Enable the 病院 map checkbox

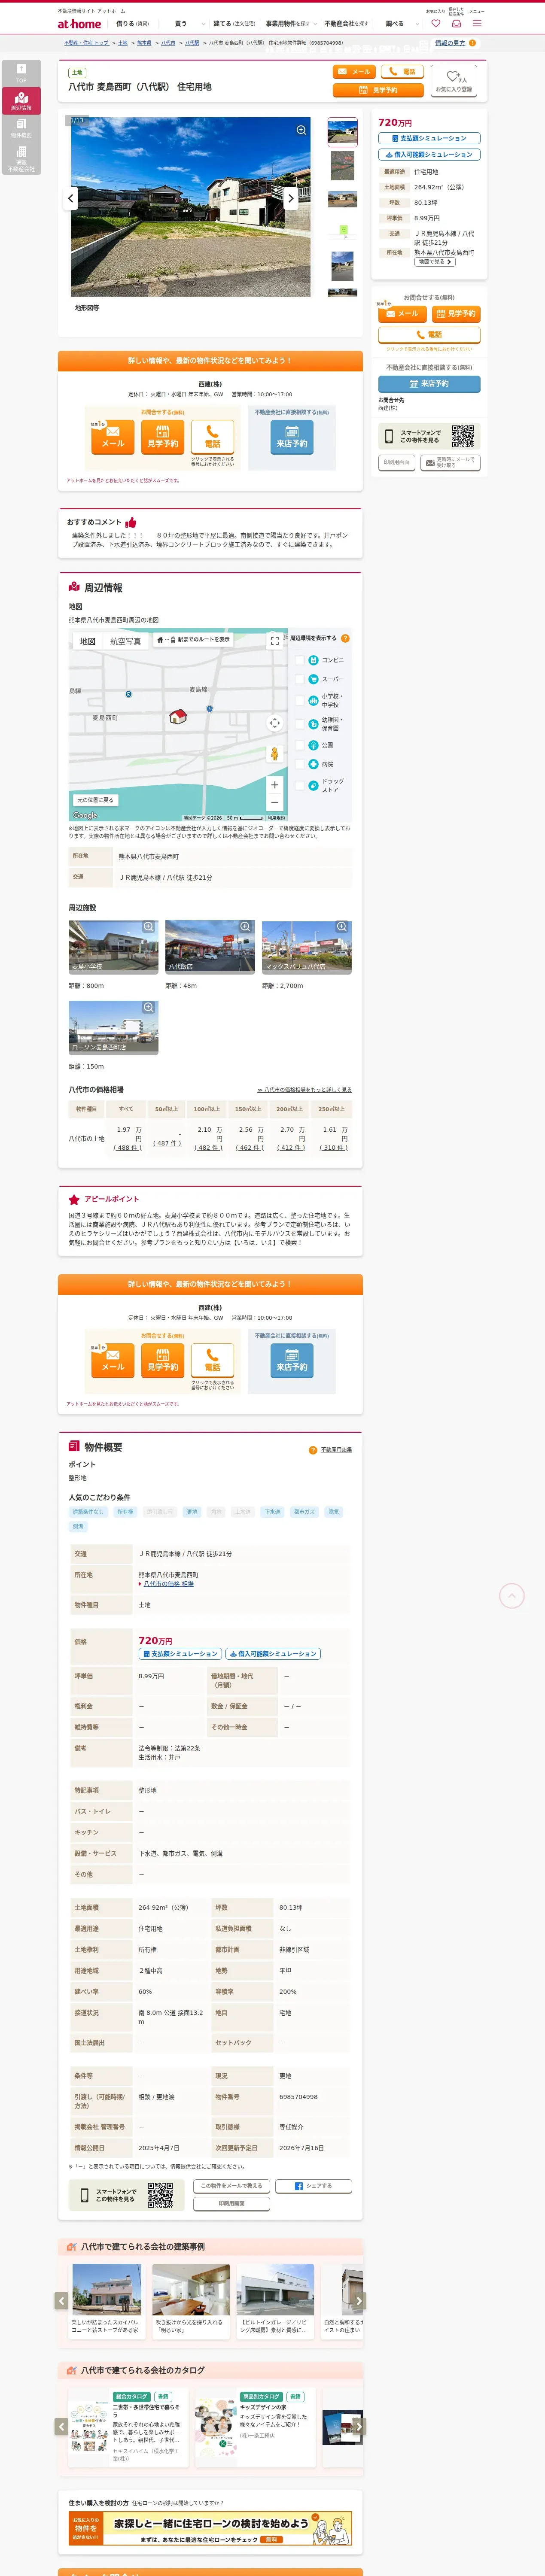coord(300,764)
